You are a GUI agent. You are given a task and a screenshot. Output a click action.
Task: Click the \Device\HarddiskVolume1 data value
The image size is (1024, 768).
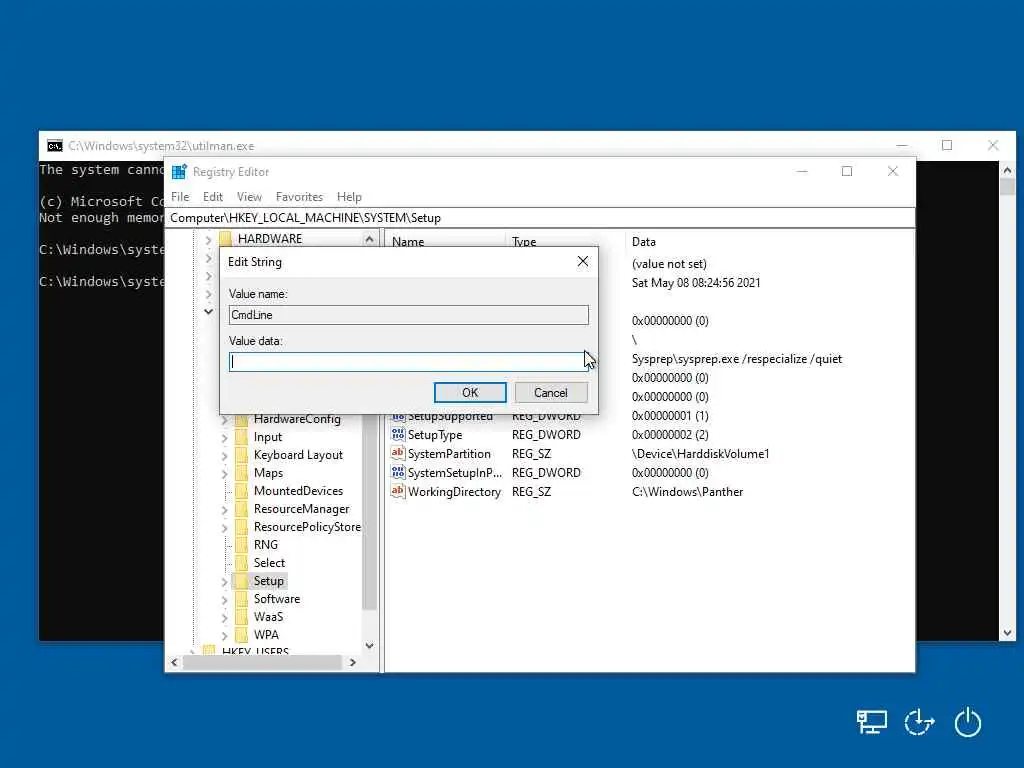point(700,453)
